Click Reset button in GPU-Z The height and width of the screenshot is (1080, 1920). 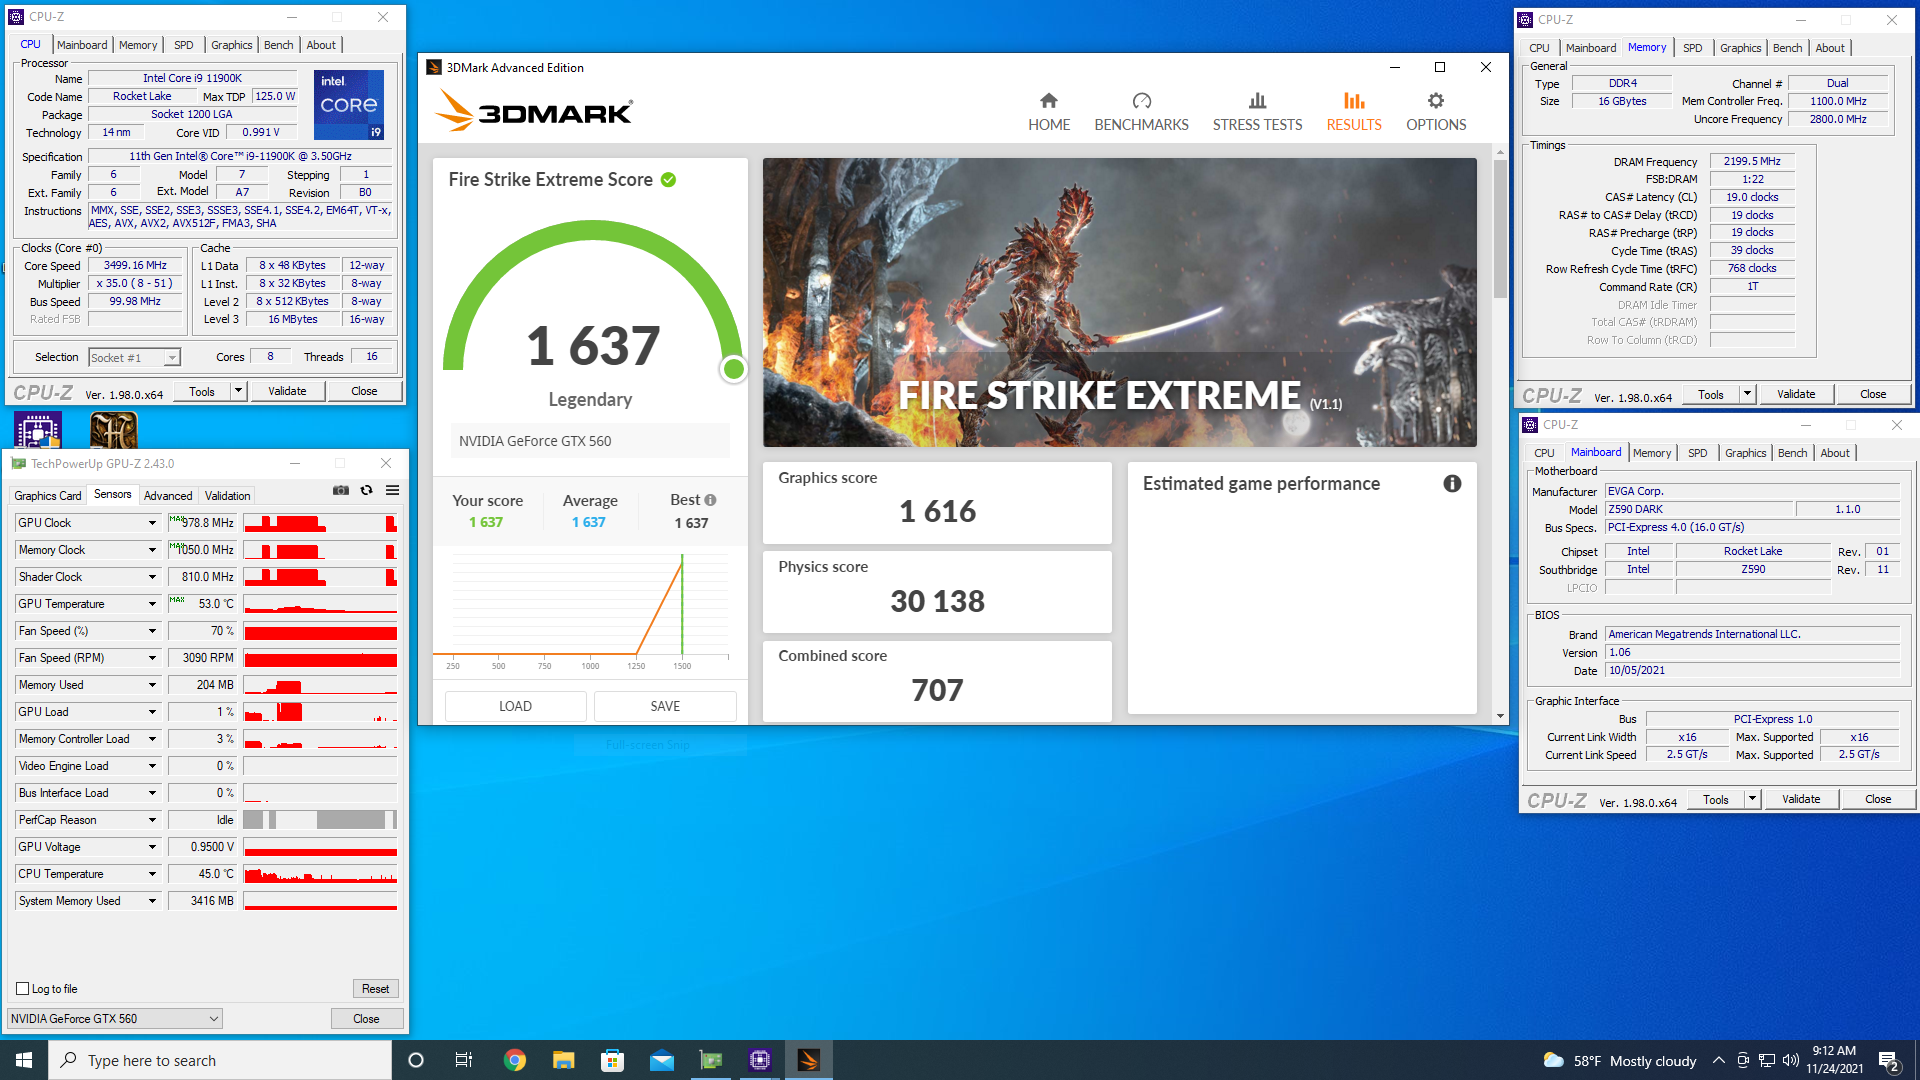click(376, 989)
